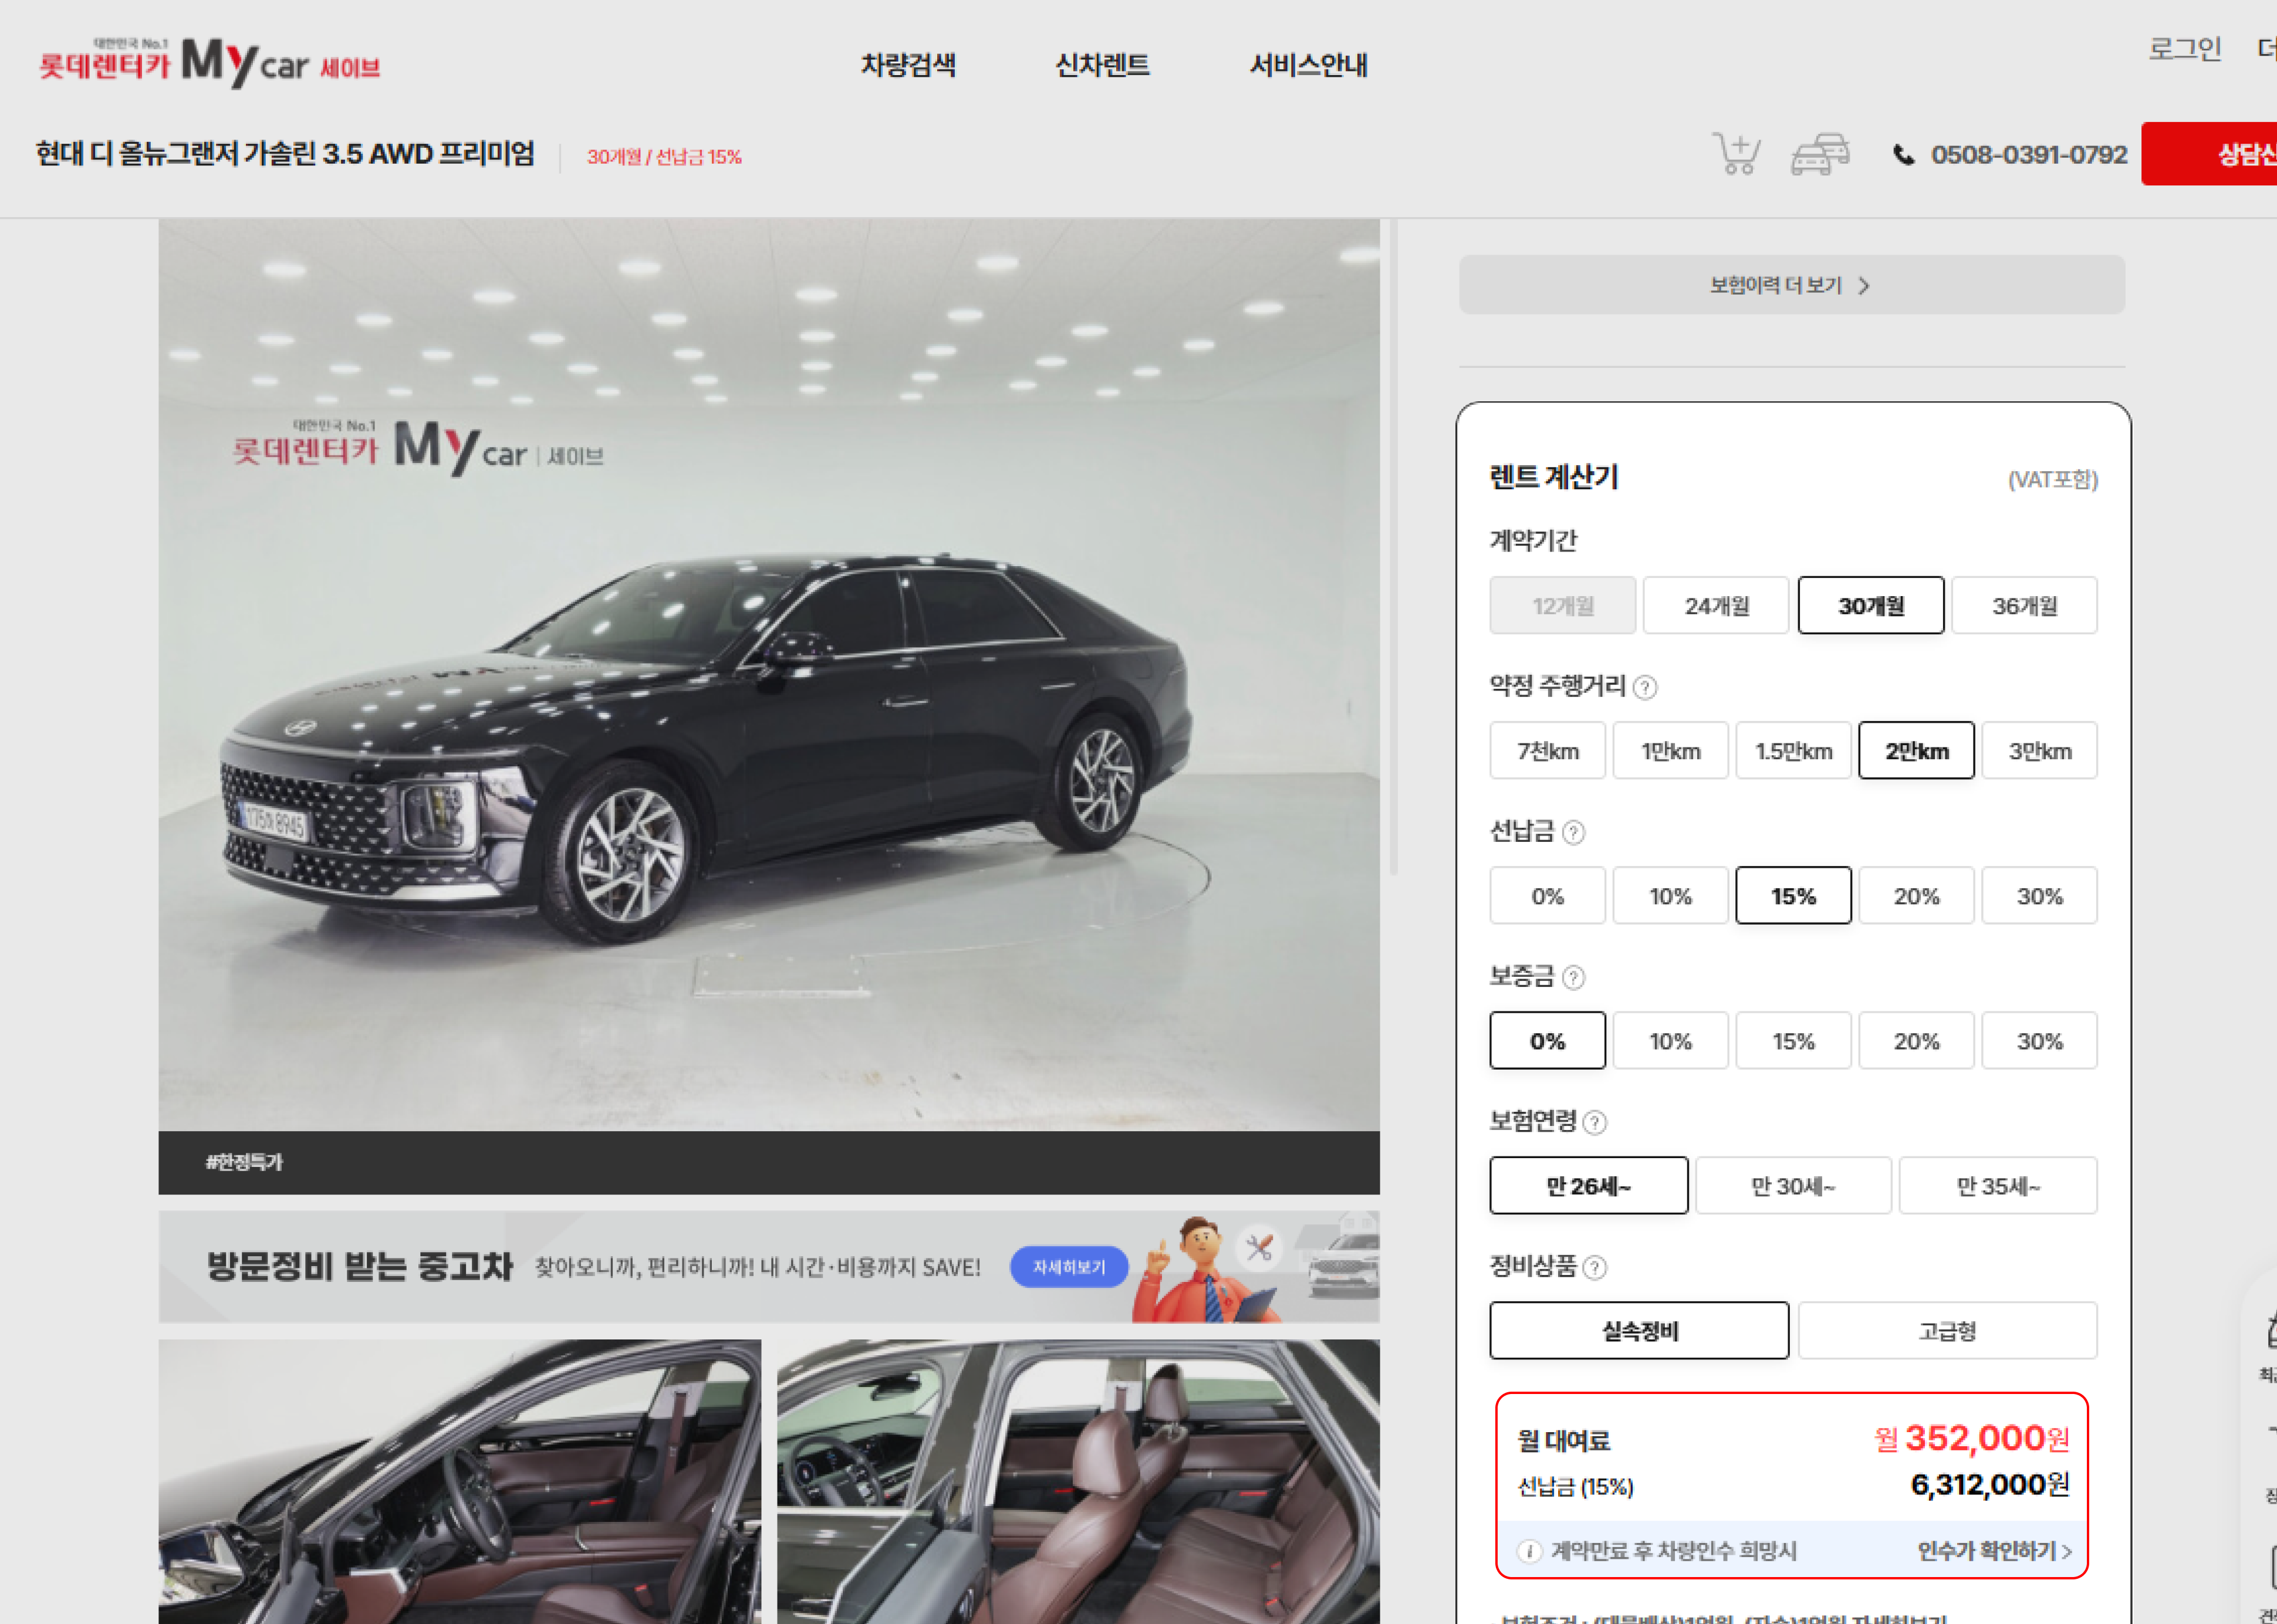Open rear seat interior photo thumbnail

pyautogui.click(x=1078, y=1482)
